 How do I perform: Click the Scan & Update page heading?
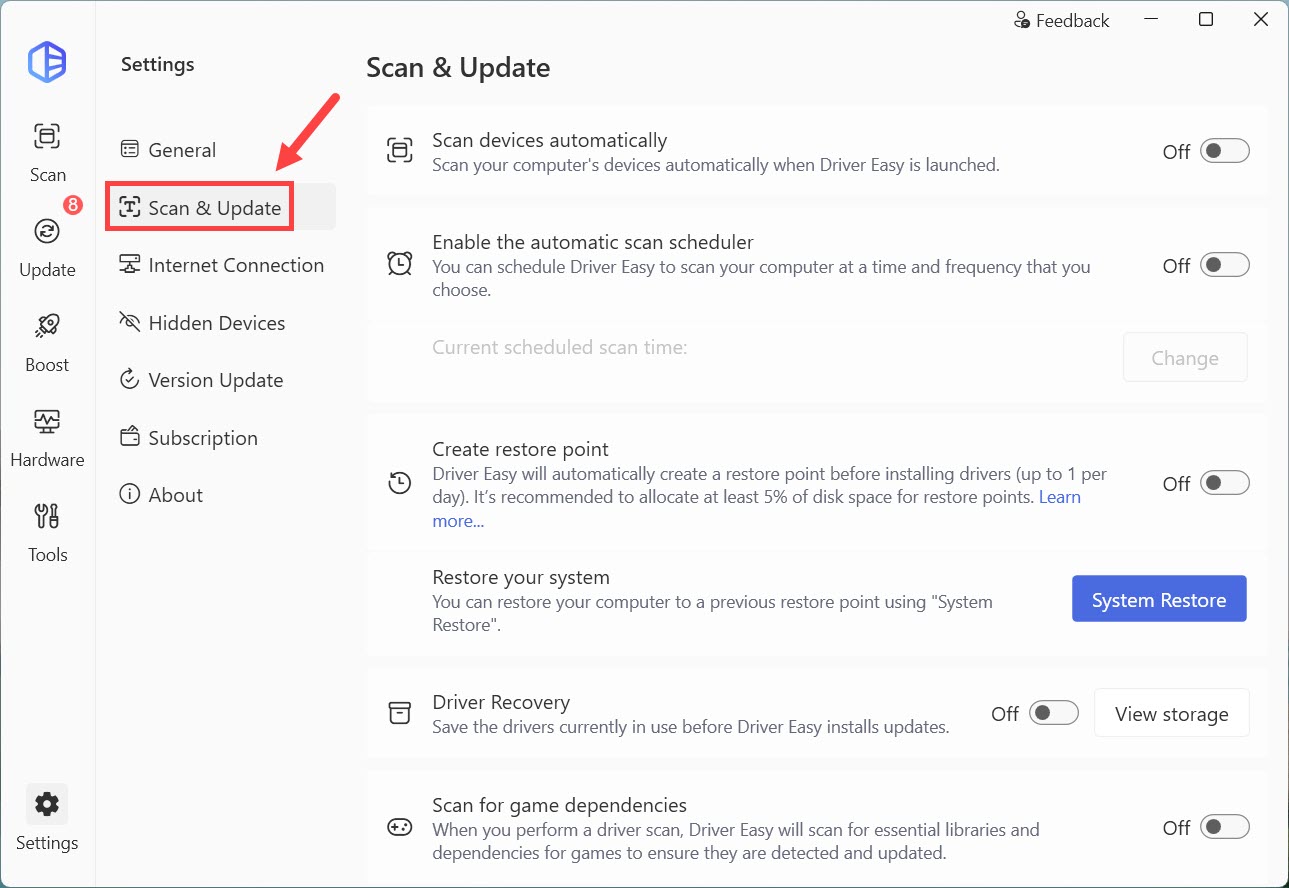pos(458,68)
